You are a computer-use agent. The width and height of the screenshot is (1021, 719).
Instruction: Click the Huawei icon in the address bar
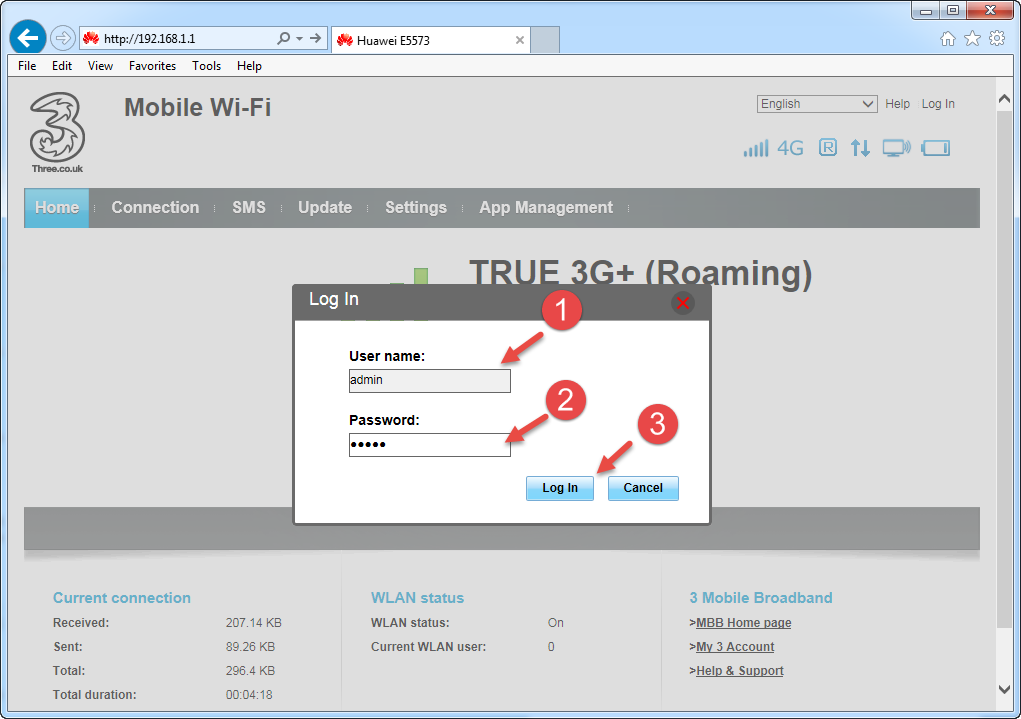(x=91, y=38)
